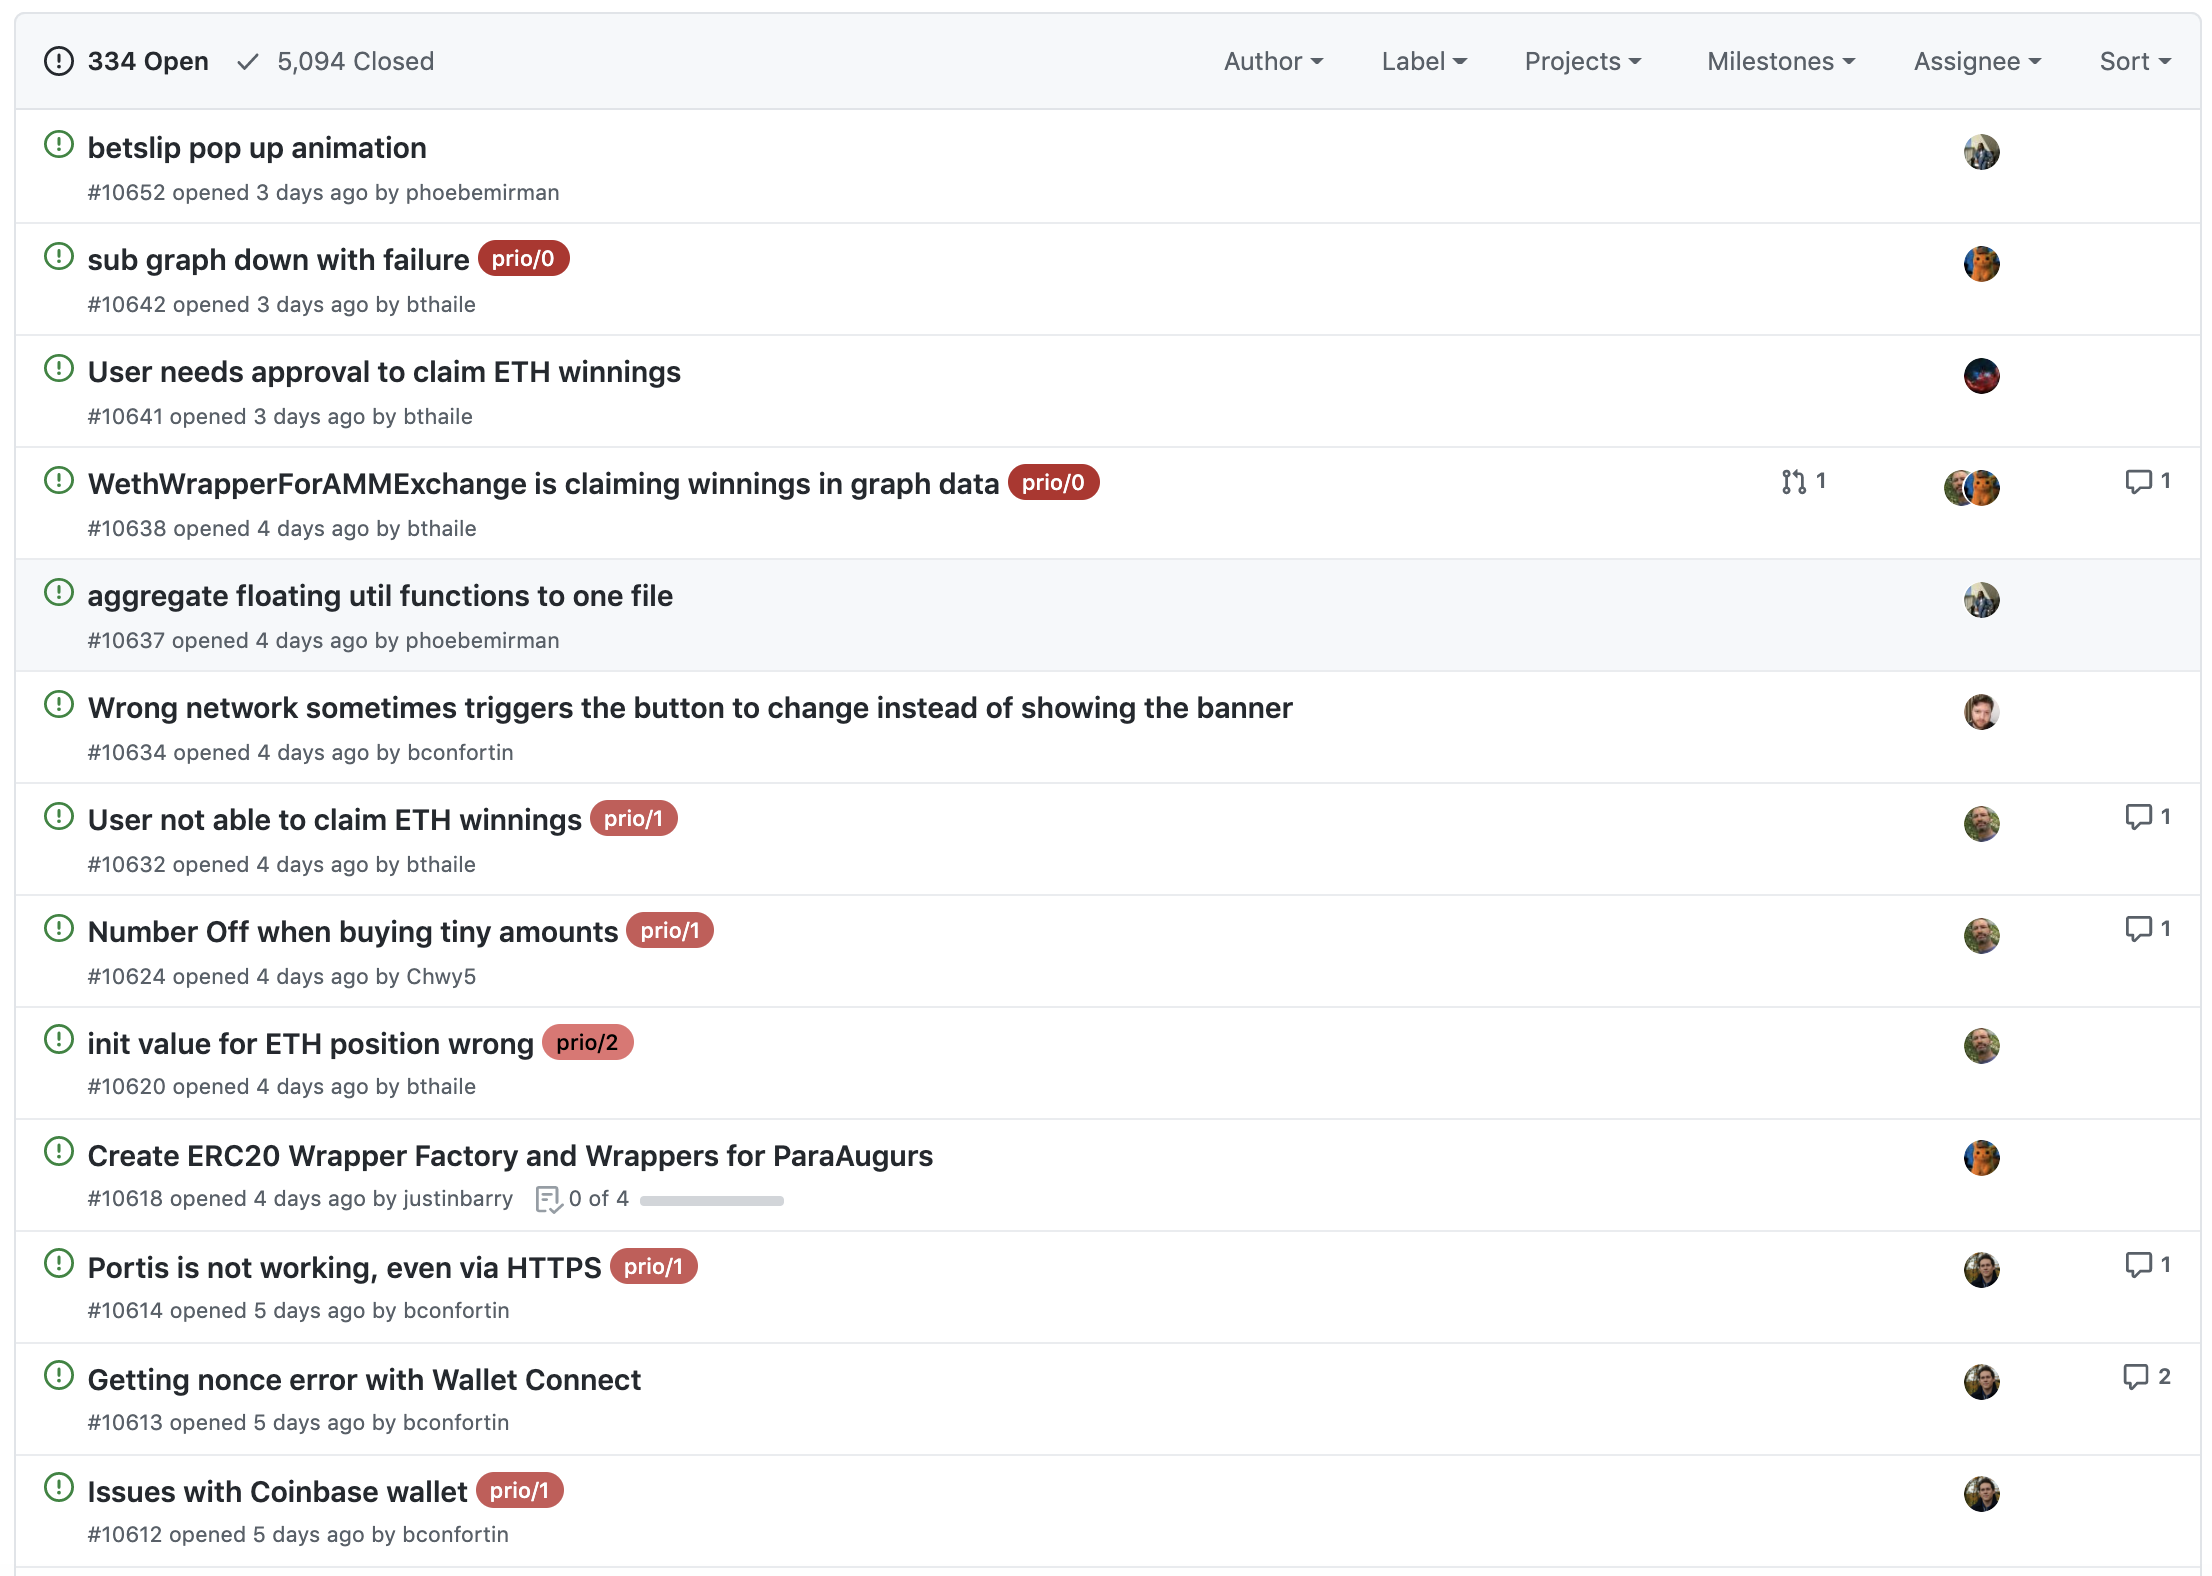Click open issue icon beside sub graph down
Viewport: 2212px width, 1576px height.
tap(59, 257)
